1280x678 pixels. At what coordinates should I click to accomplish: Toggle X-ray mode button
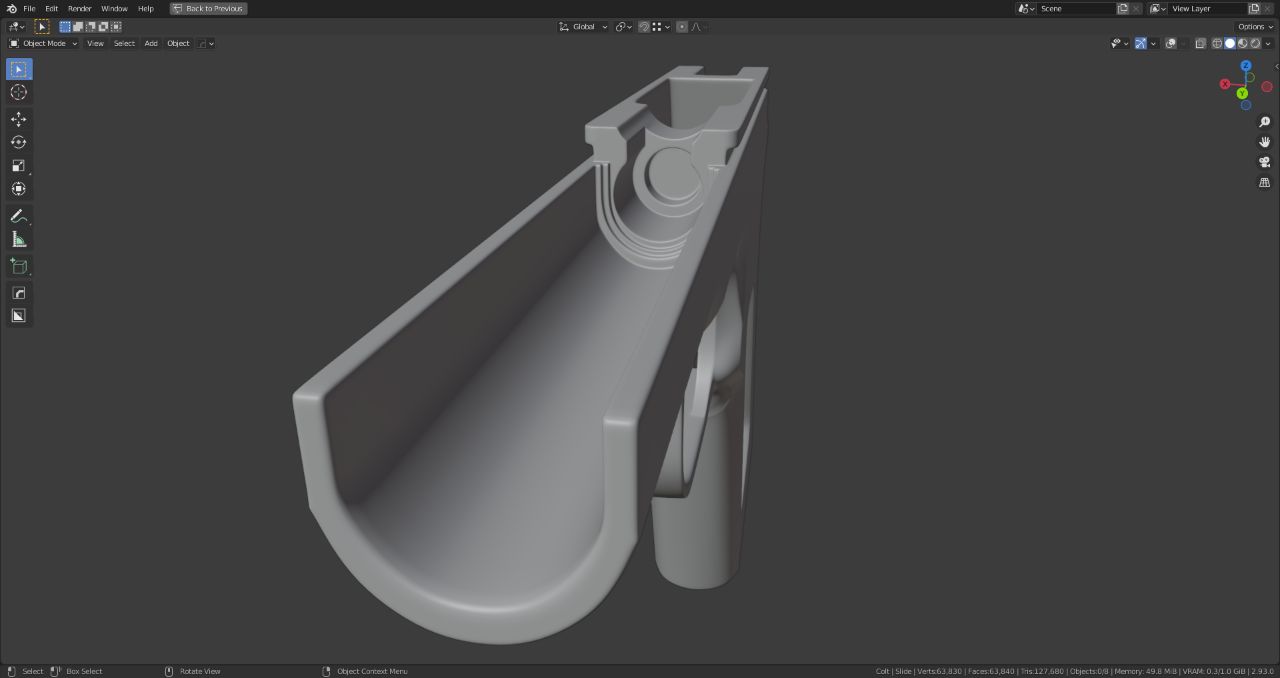[1201, 43]
